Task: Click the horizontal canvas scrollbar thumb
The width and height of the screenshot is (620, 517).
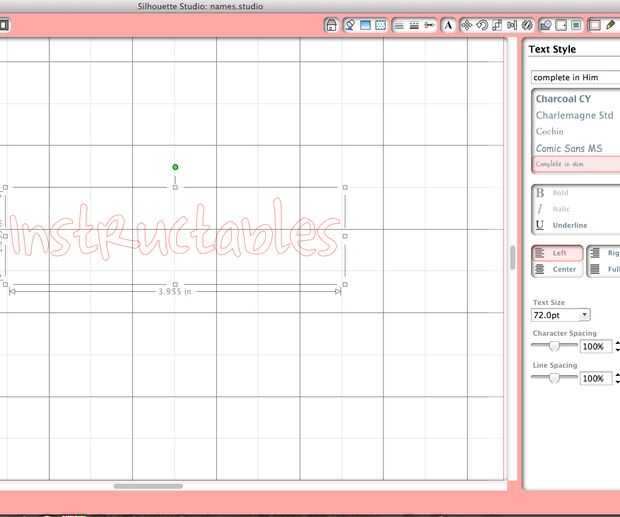Action: (148, 486)
